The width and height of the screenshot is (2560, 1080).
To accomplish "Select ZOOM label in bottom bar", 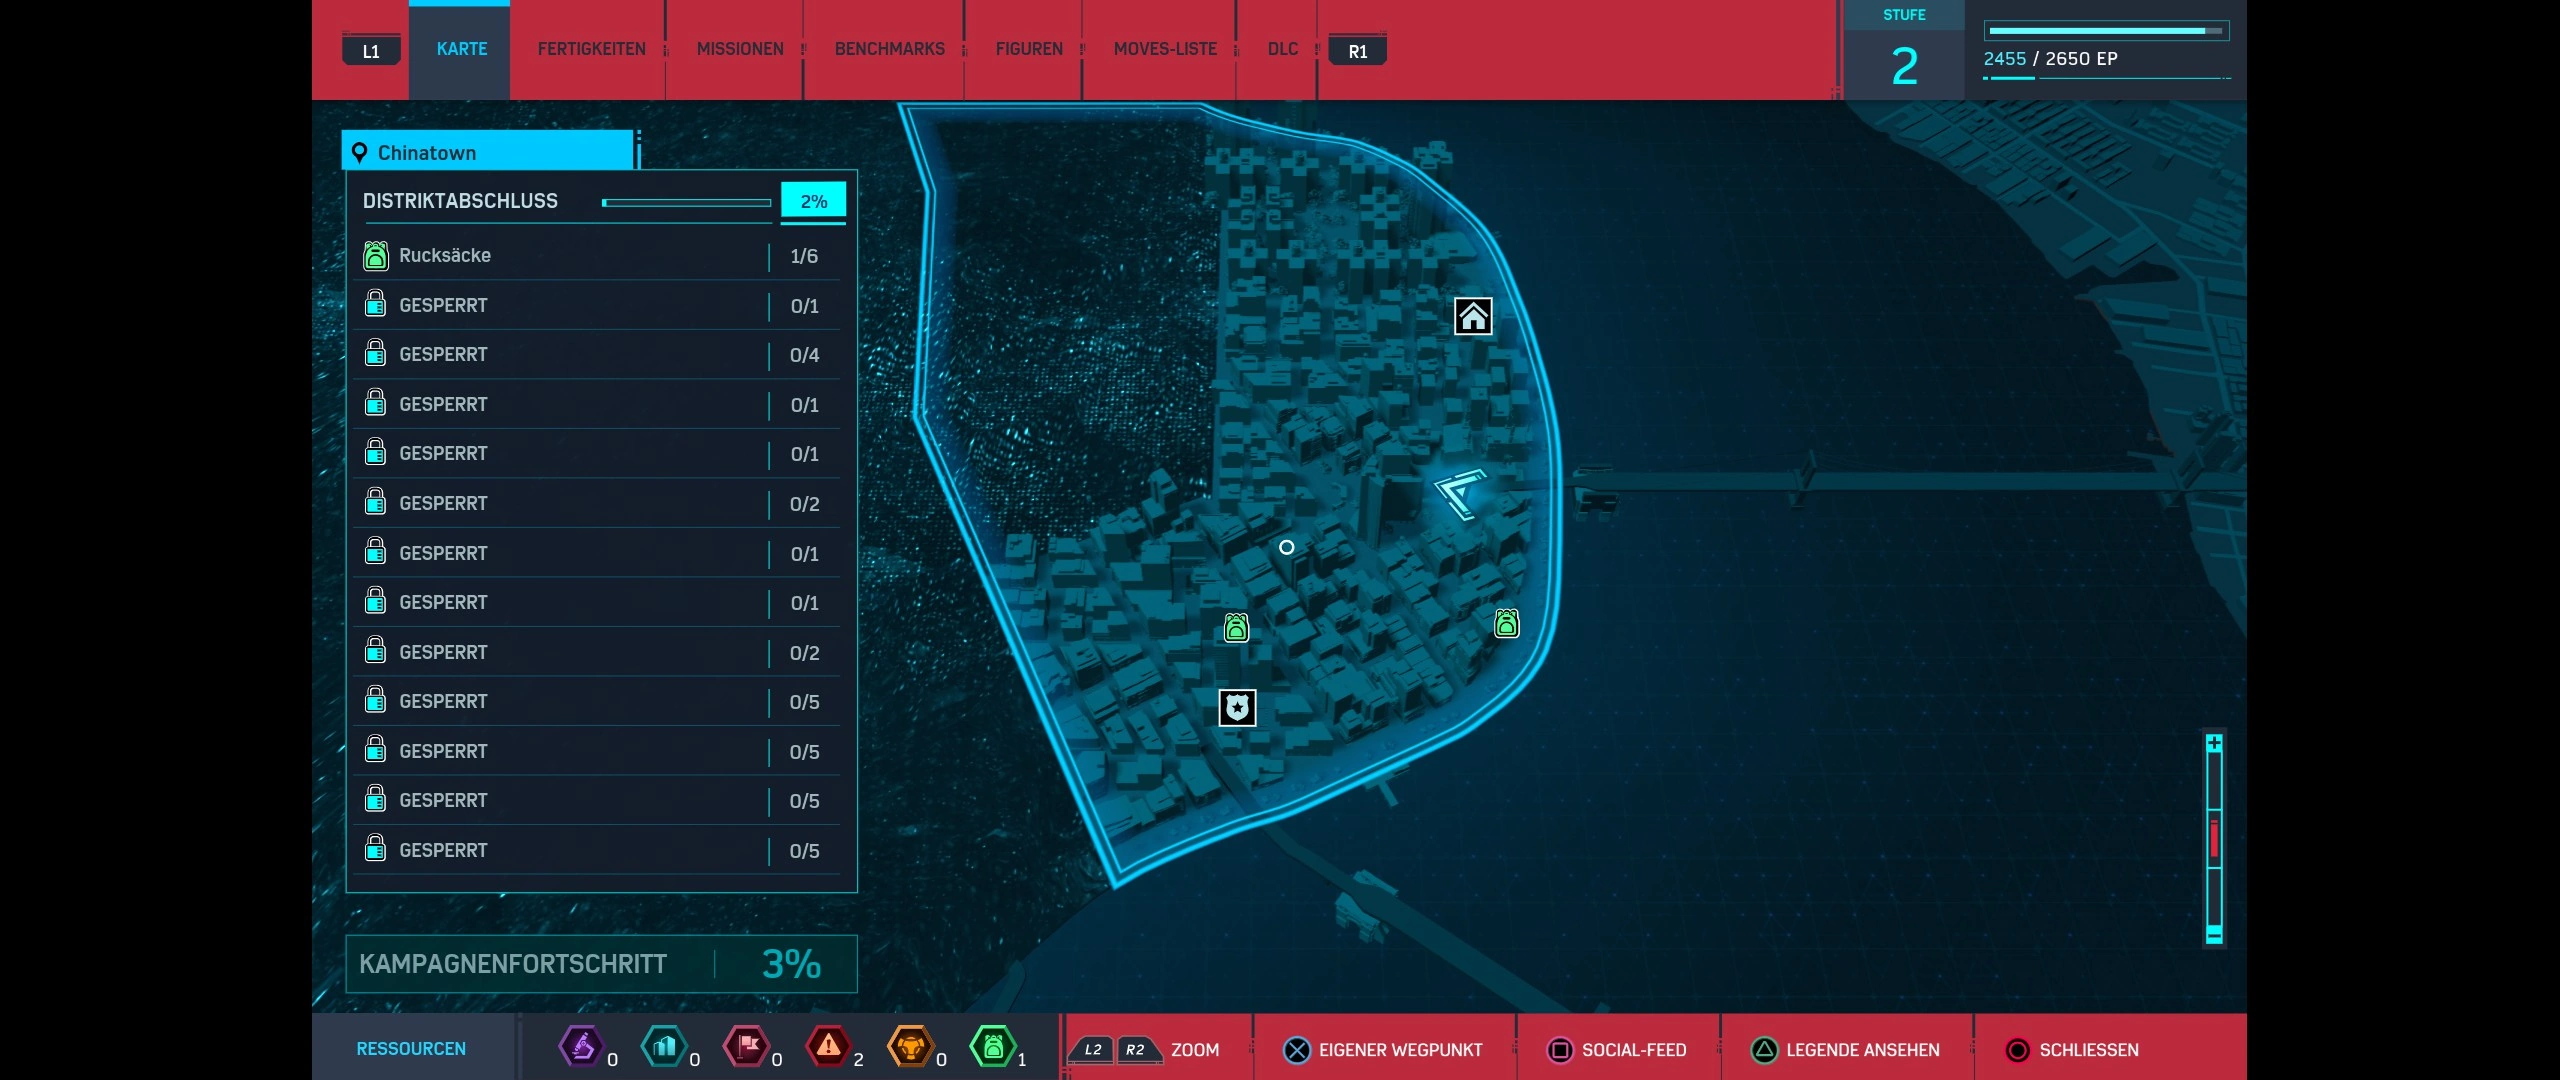I will (1195, 1050).
